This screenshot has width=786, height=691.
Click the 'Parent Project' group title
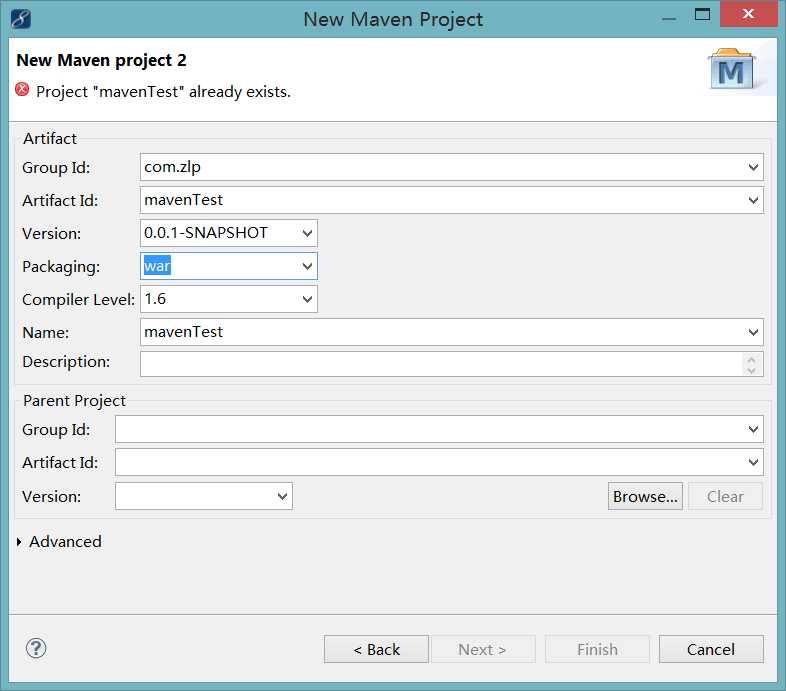74,401
